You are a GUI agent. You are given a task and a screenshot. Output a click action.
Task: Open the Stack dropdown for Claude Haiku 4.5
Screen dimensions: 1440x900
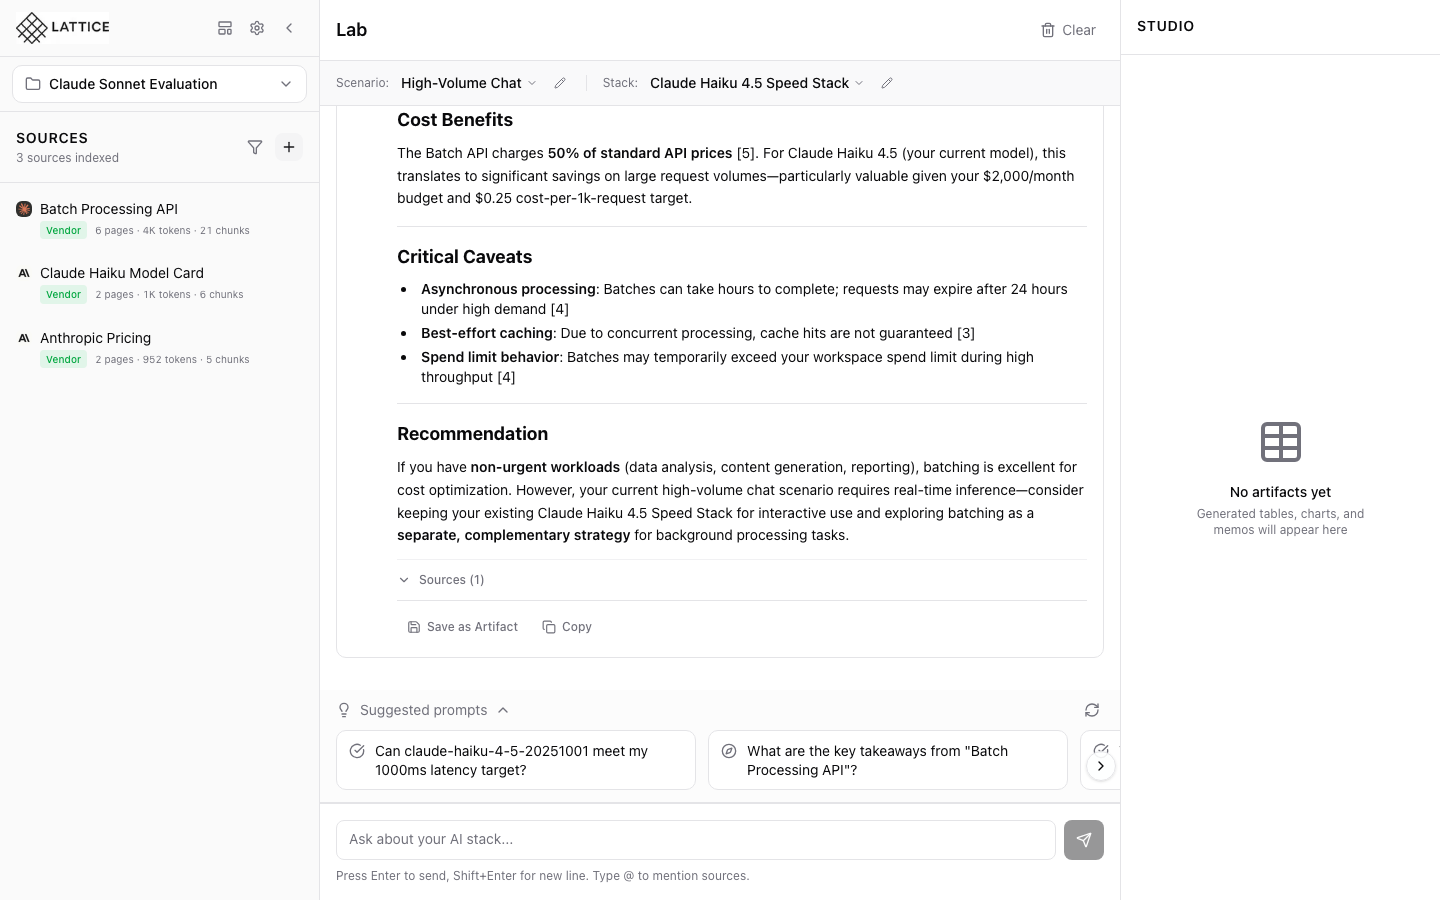pos(756,83)
